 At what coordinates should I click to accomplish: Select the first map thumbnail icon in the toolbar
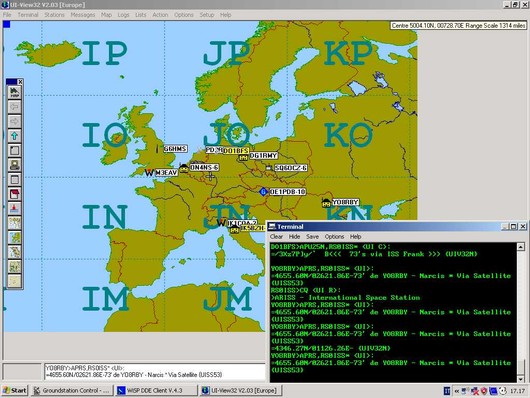pos(15,223)
